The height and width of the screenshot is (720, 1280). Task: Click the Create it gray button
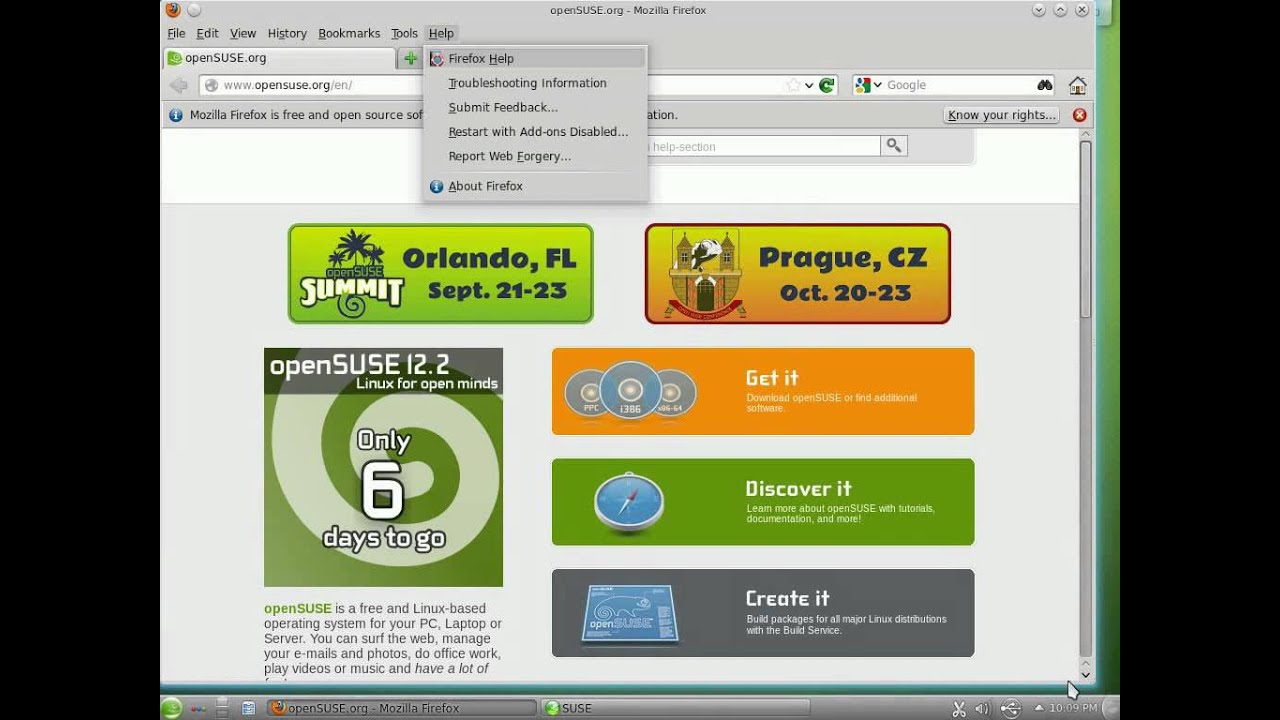[x=763, y=613]
